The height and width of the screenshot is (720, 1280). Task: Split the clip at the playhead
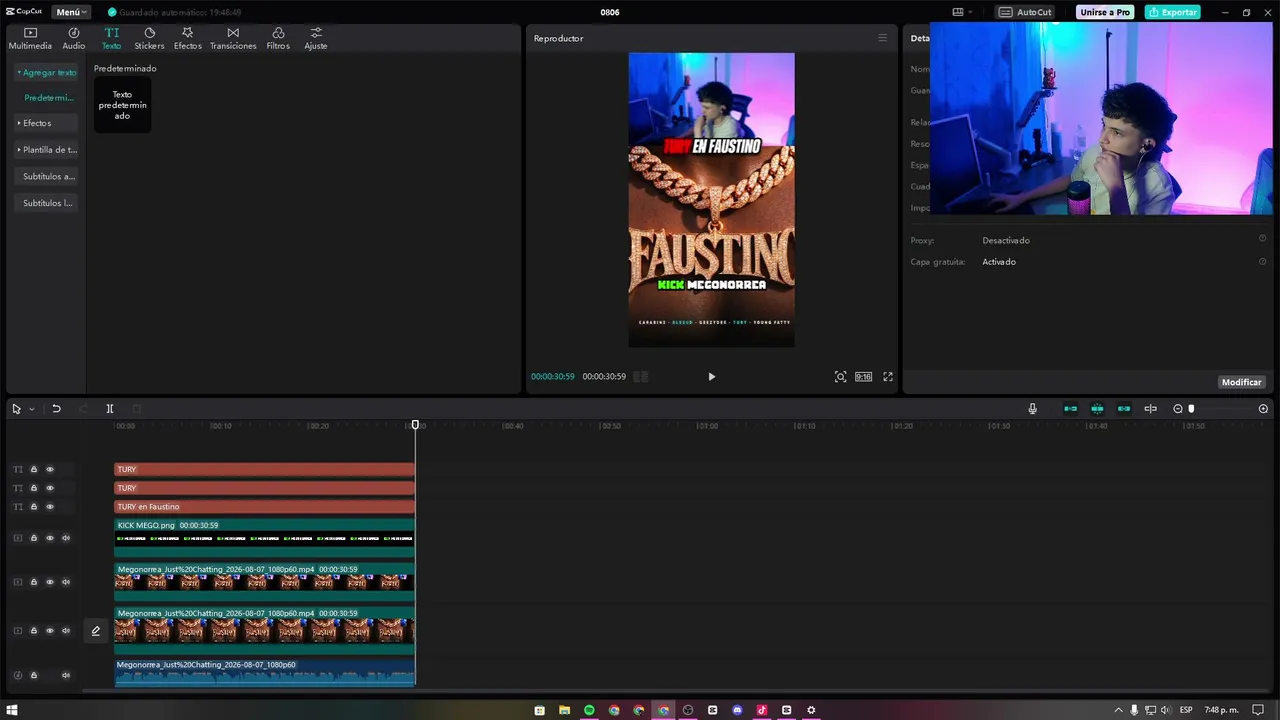tap(110, 409)
